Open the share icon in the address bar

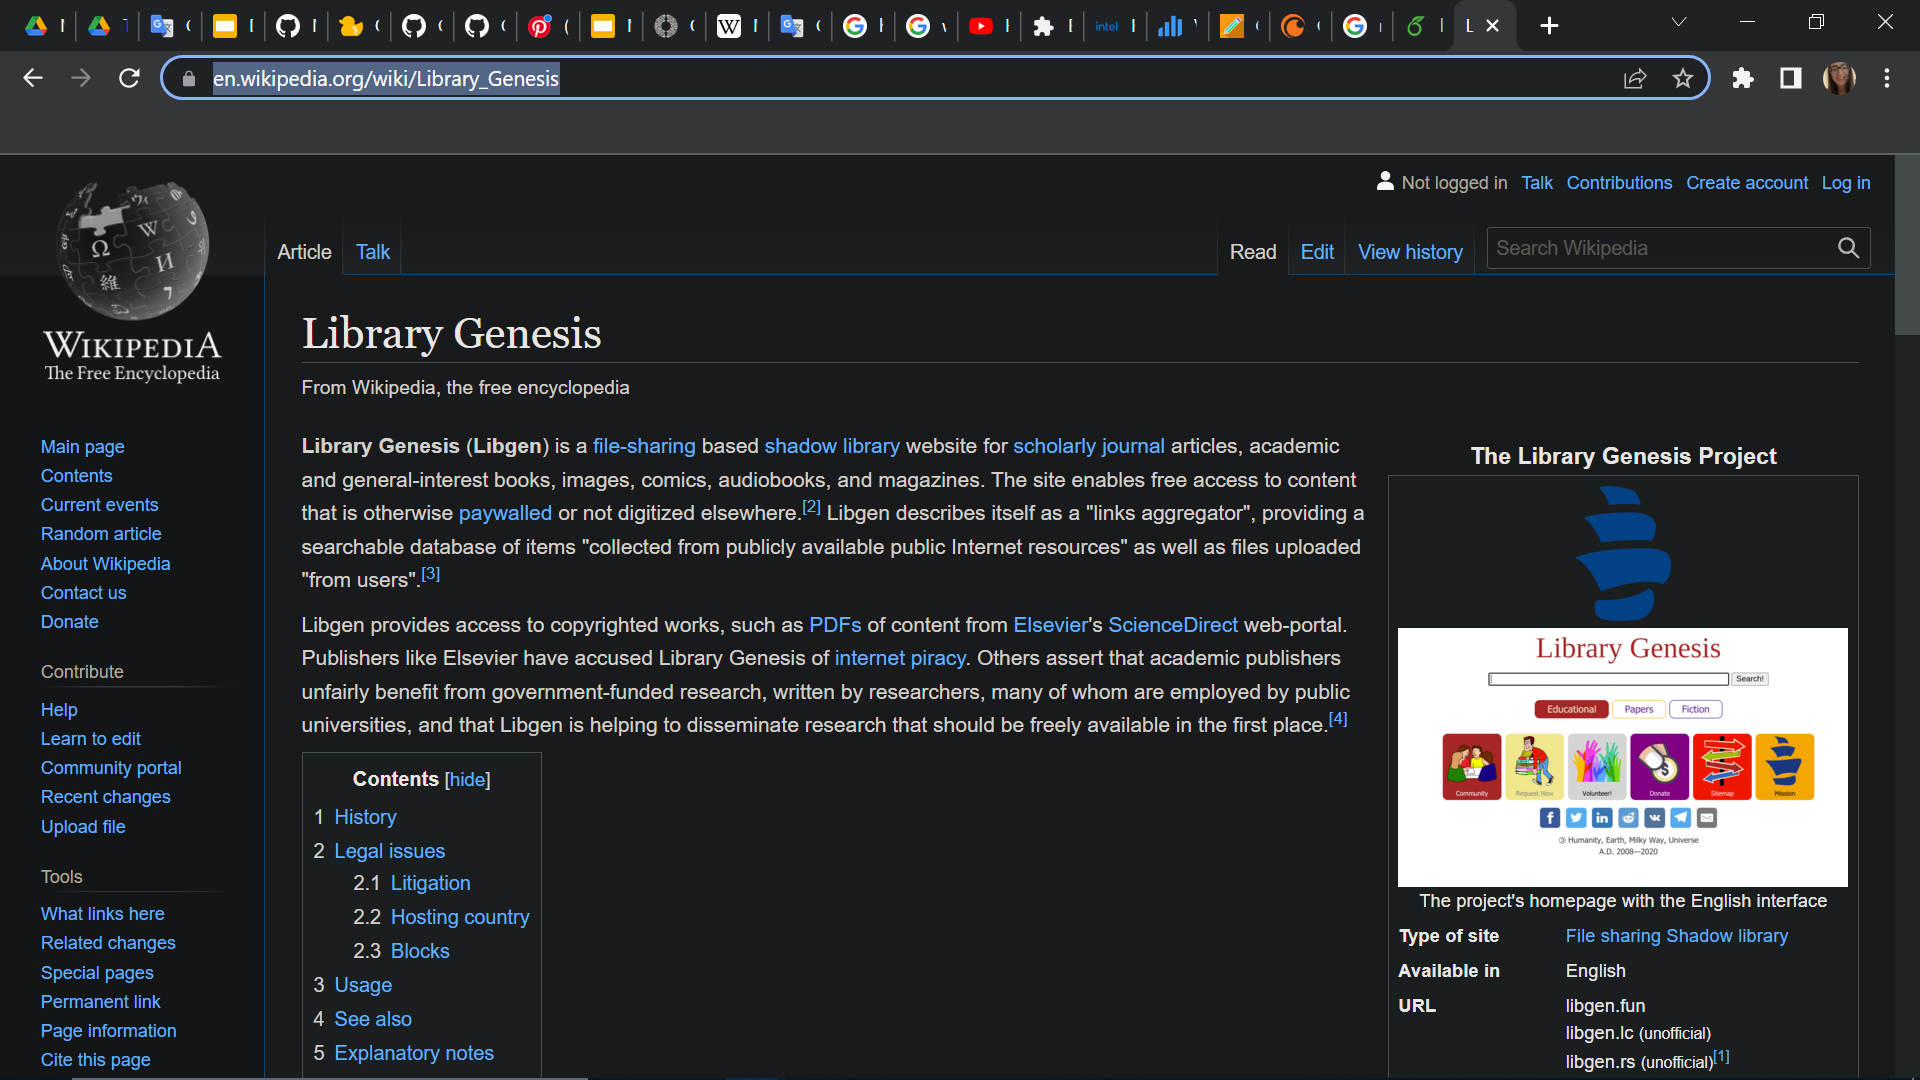[1635, 78]
